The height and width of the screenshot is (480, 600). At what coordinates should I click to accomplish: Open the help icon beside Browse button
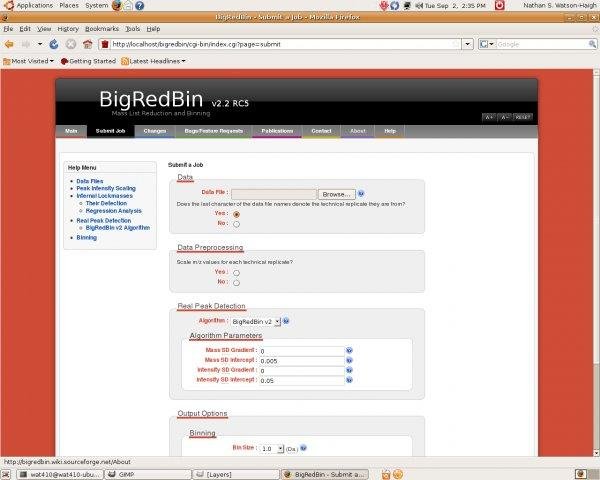coord(361,194)
